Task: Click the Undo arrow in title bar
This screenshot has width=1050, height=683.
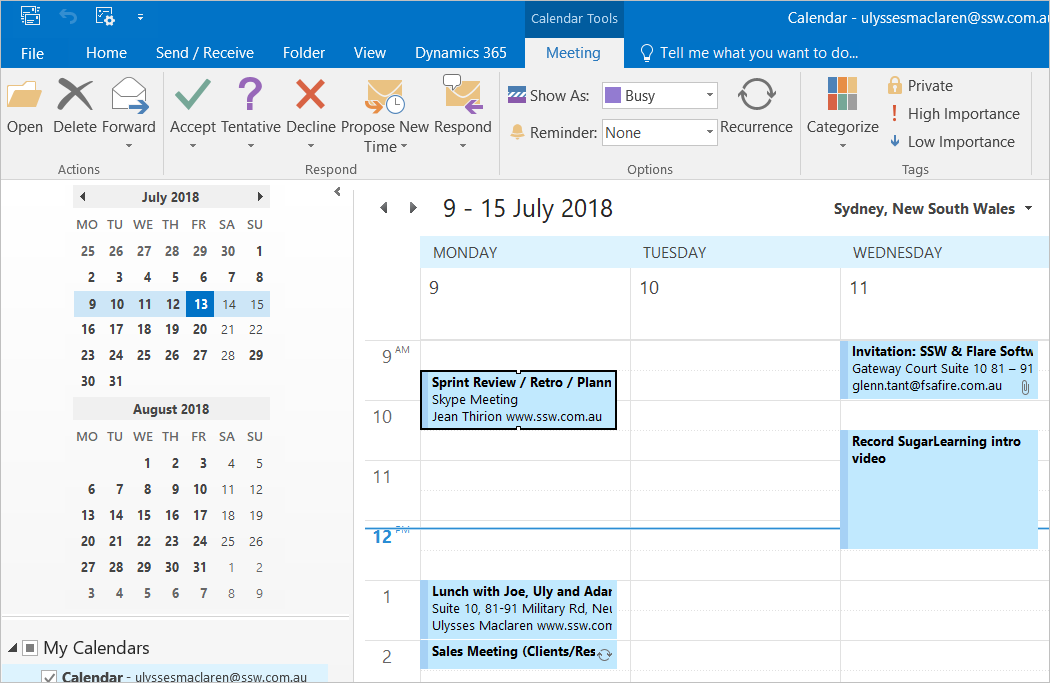Action: (x=68, y=17)
